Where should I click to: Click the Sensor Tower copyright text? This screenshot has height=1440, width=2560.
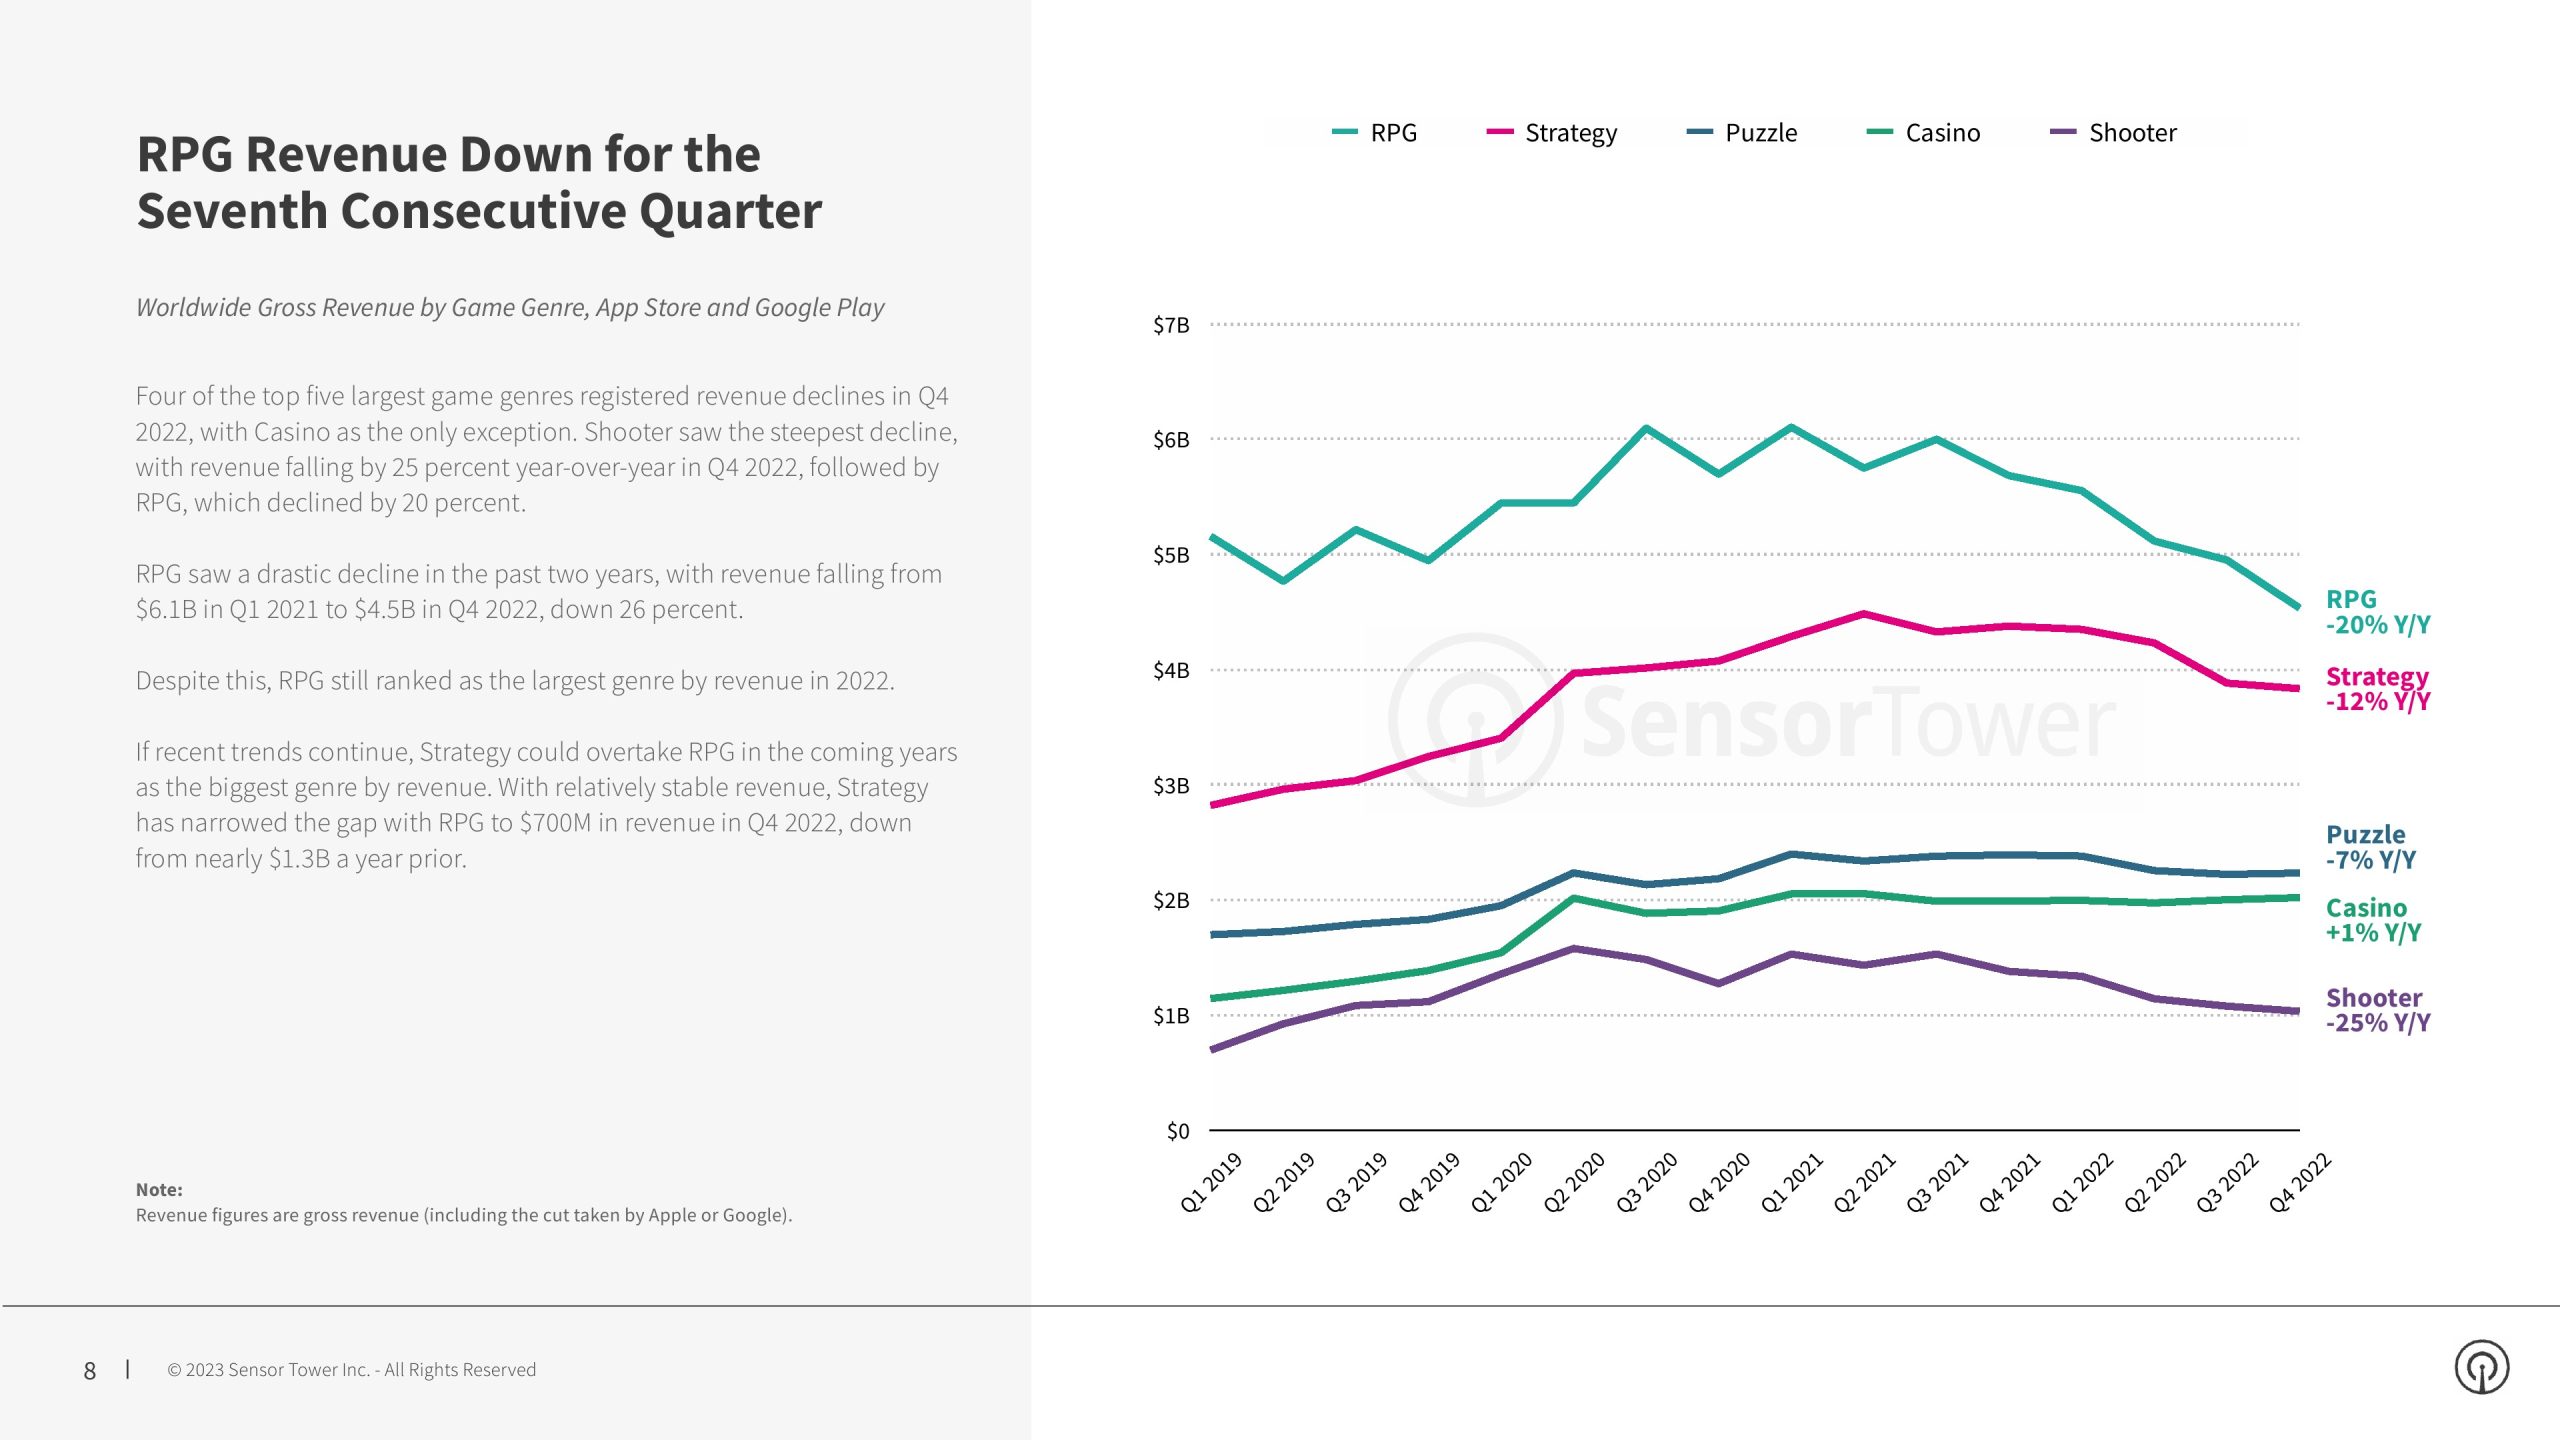351,1370
